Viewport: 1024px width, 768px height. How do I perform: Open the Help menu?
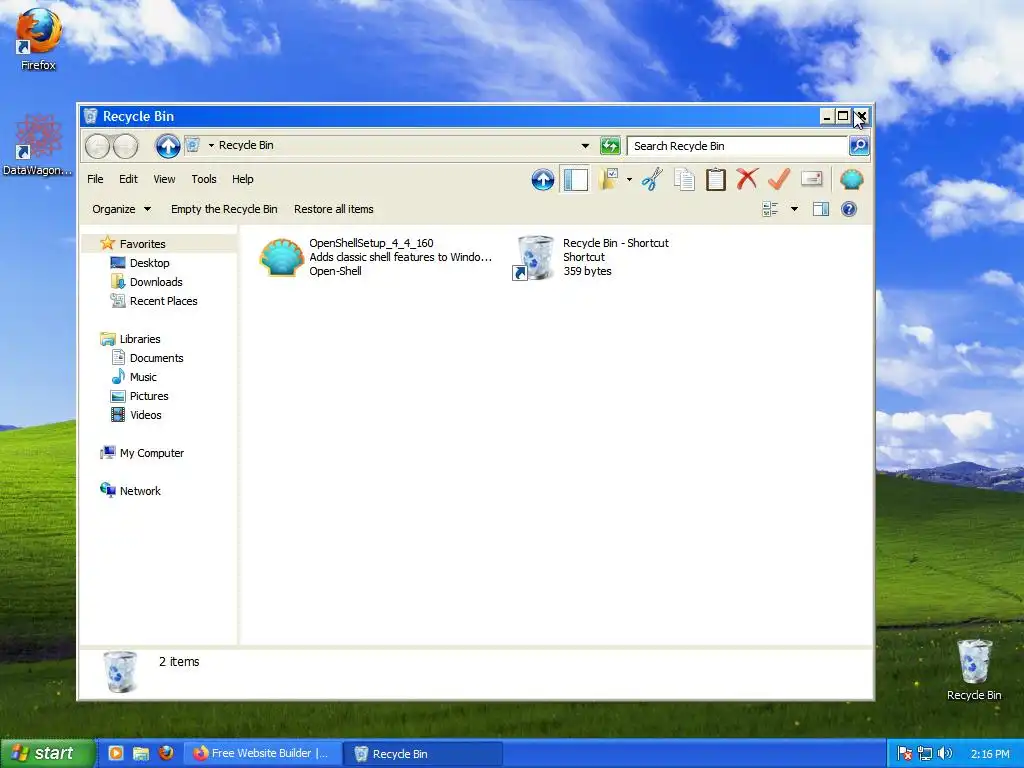[242, 179]
